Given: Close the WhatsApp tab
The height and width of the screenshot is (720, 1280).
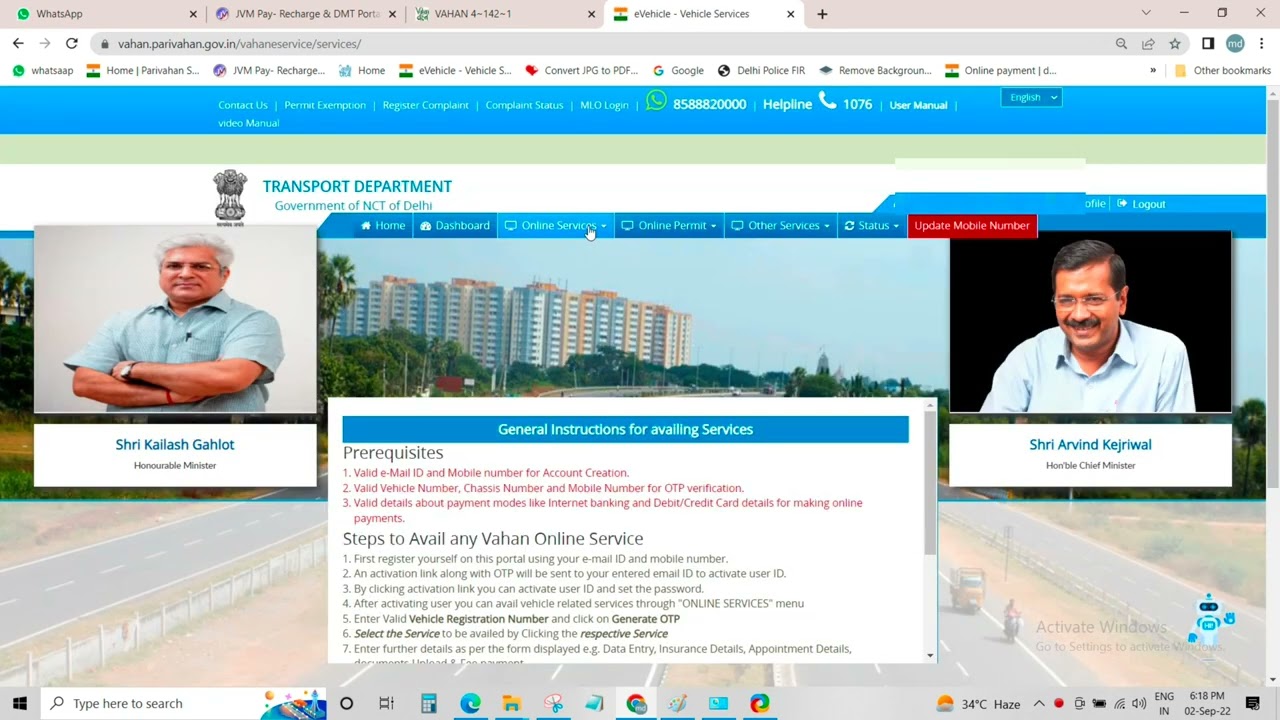Looking at the screenshot, I should coord(193,14).
